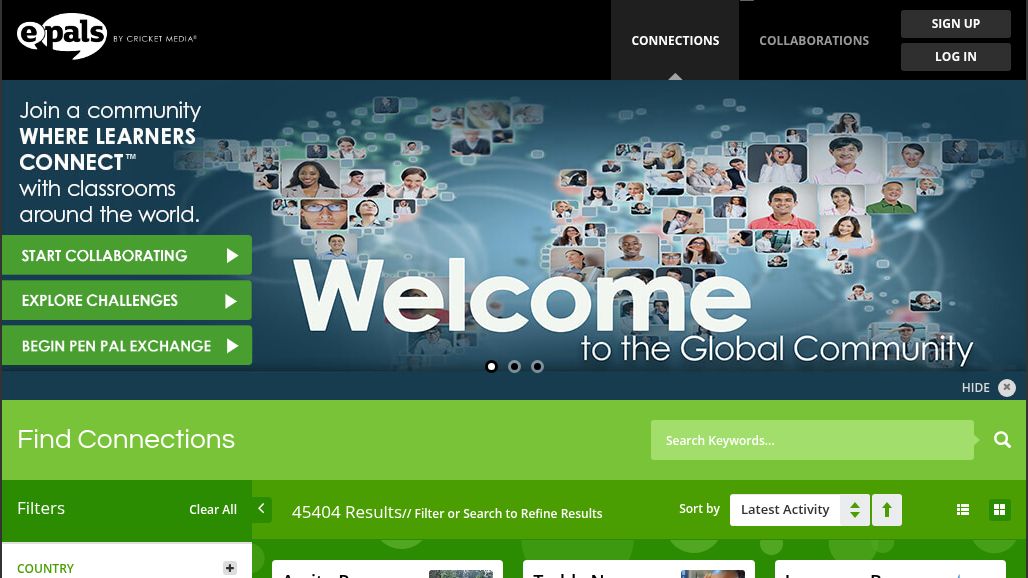This screenshot has height=578, width=1028.
Task: Click the search magnifier icon
Action: 1002,440
